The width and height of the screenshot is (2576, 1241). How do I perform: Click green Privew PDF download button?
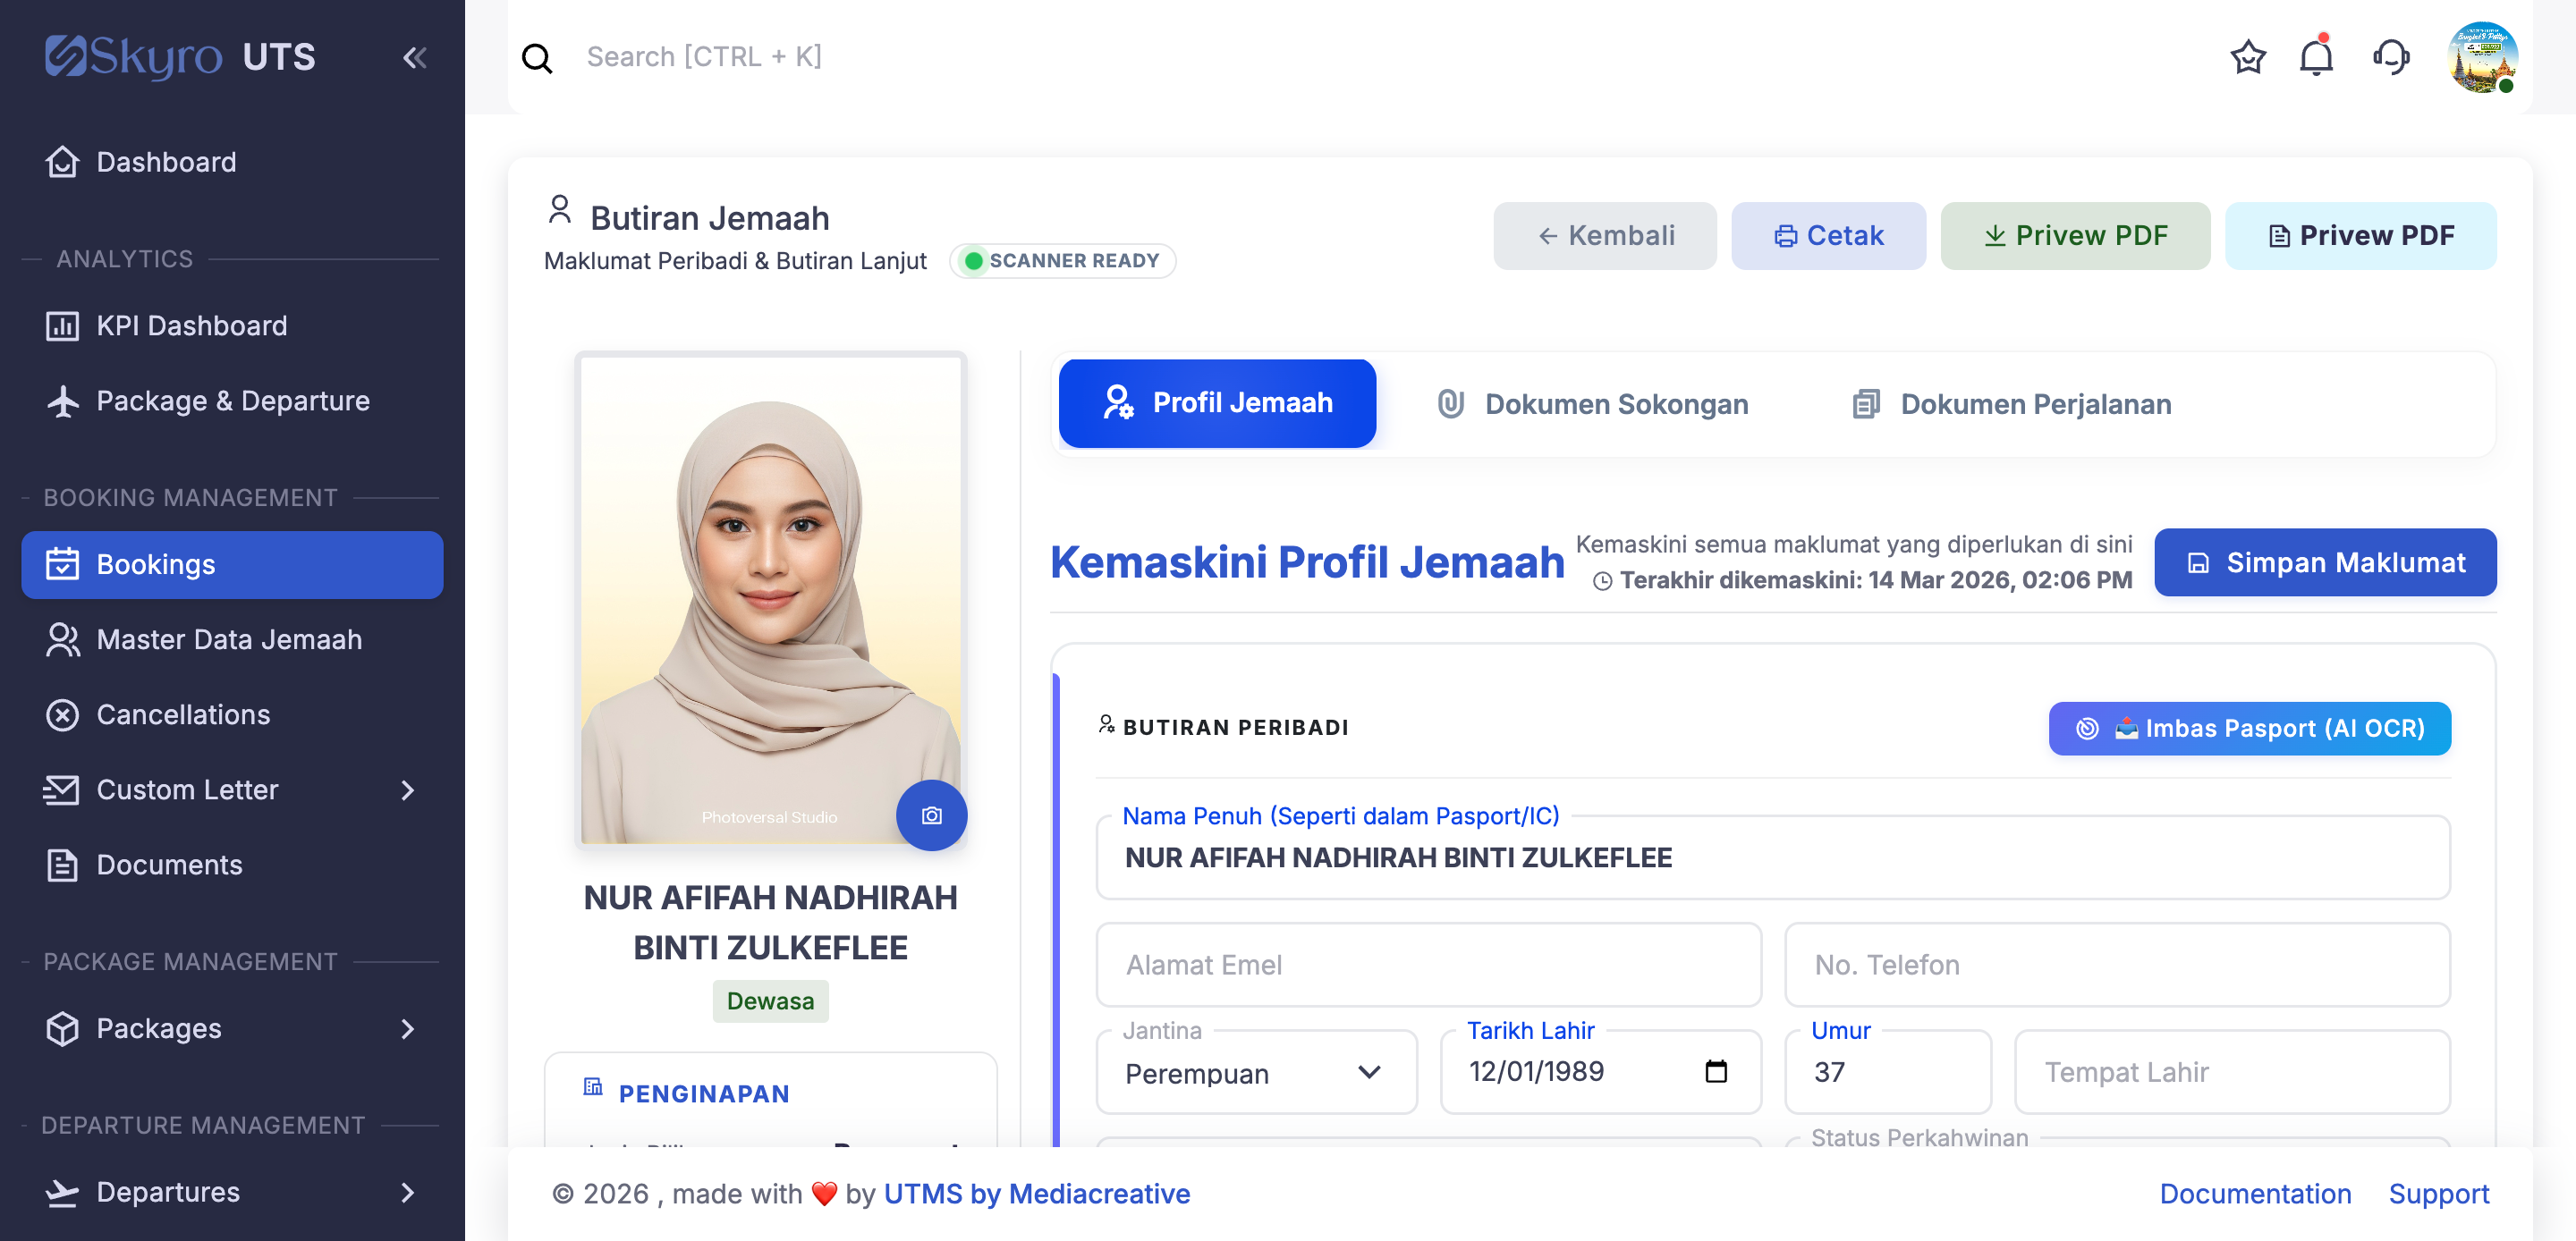coord(2075,236)
